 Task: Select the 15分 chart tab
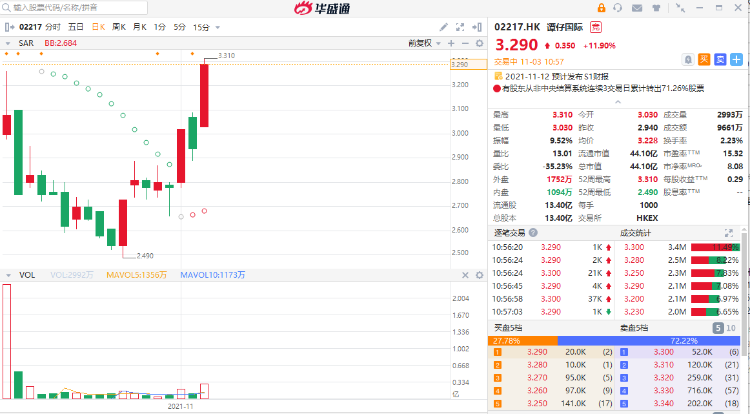201,27
